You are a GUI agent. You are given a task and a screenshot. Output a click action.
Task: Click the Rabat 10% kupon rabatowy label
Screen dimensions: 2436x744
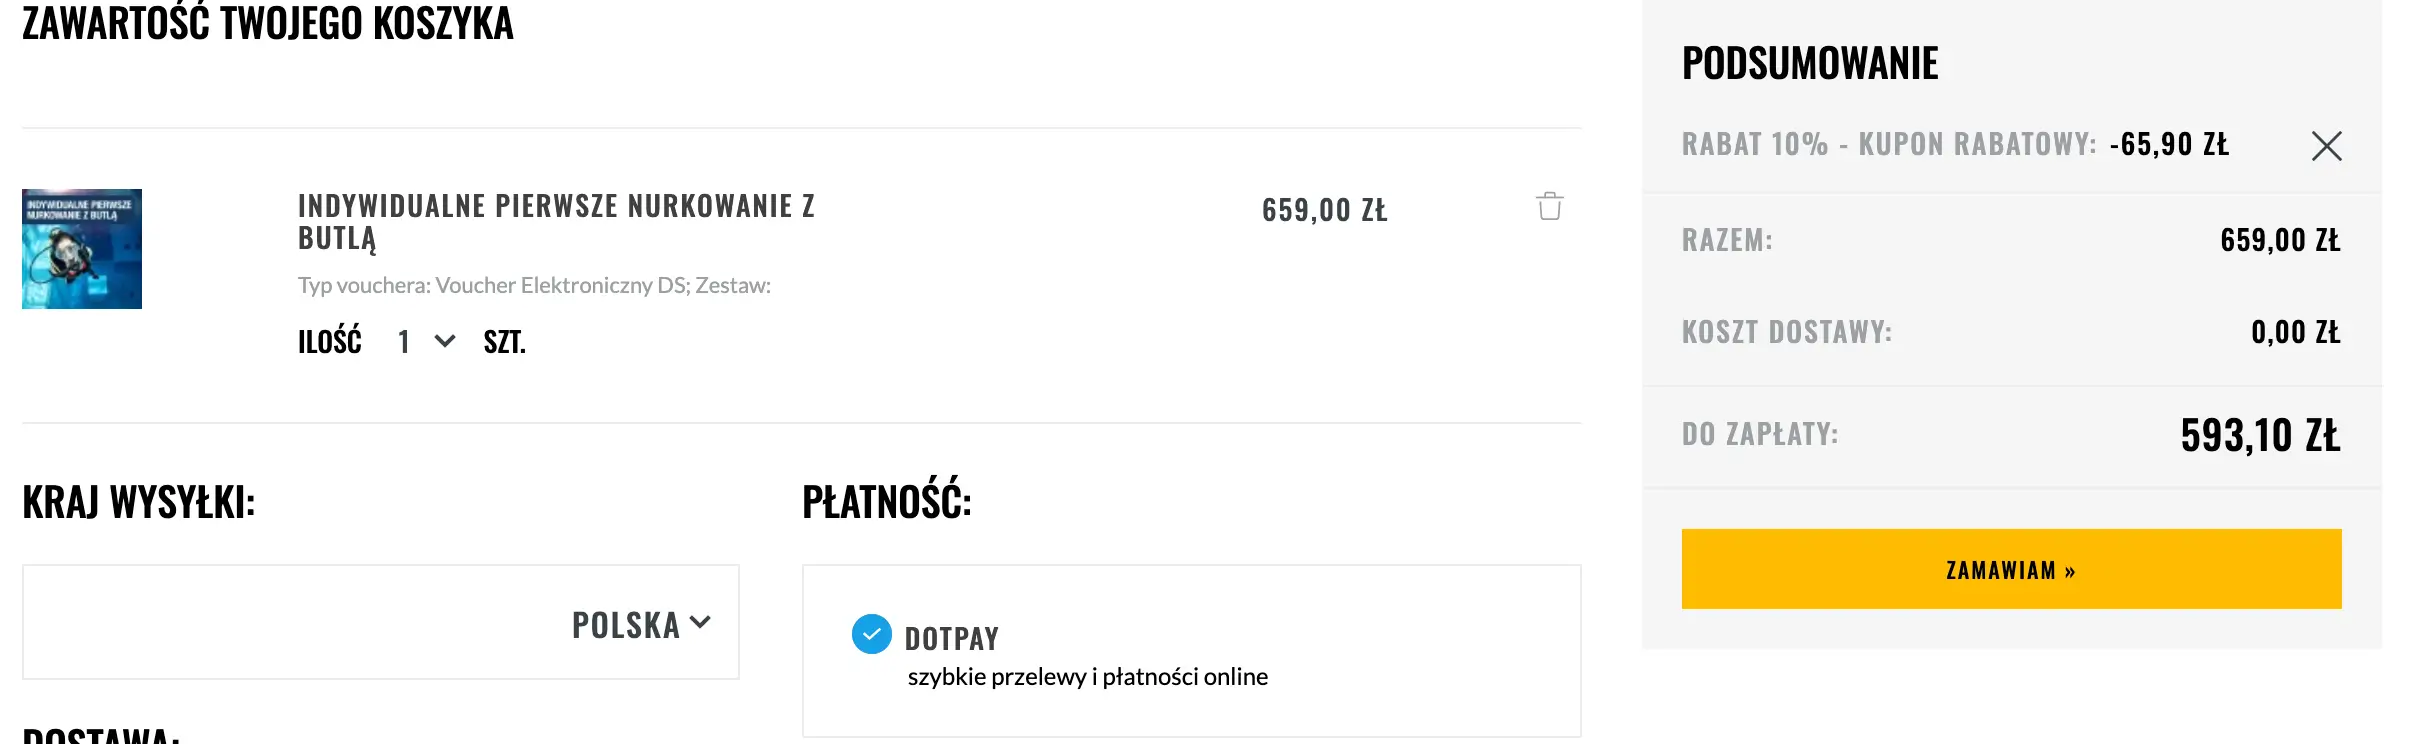point(1889,145)
